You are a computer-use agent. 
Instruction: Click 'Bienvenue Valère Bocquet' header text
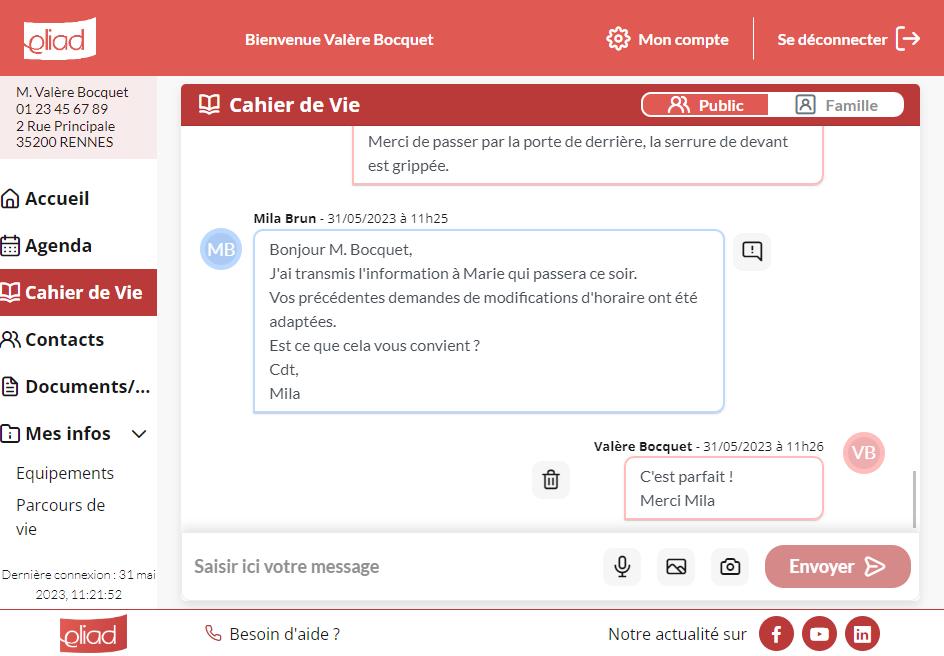339,40
